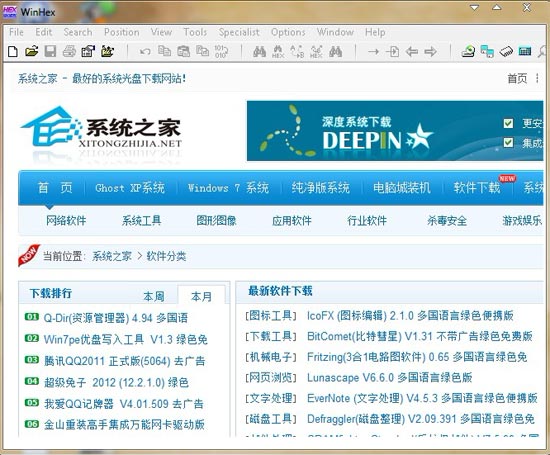The width and height of the screenshot is (550, 455).
Task: Click the DEEPIN 深度系统下载 banner
Action: point(395,131)
